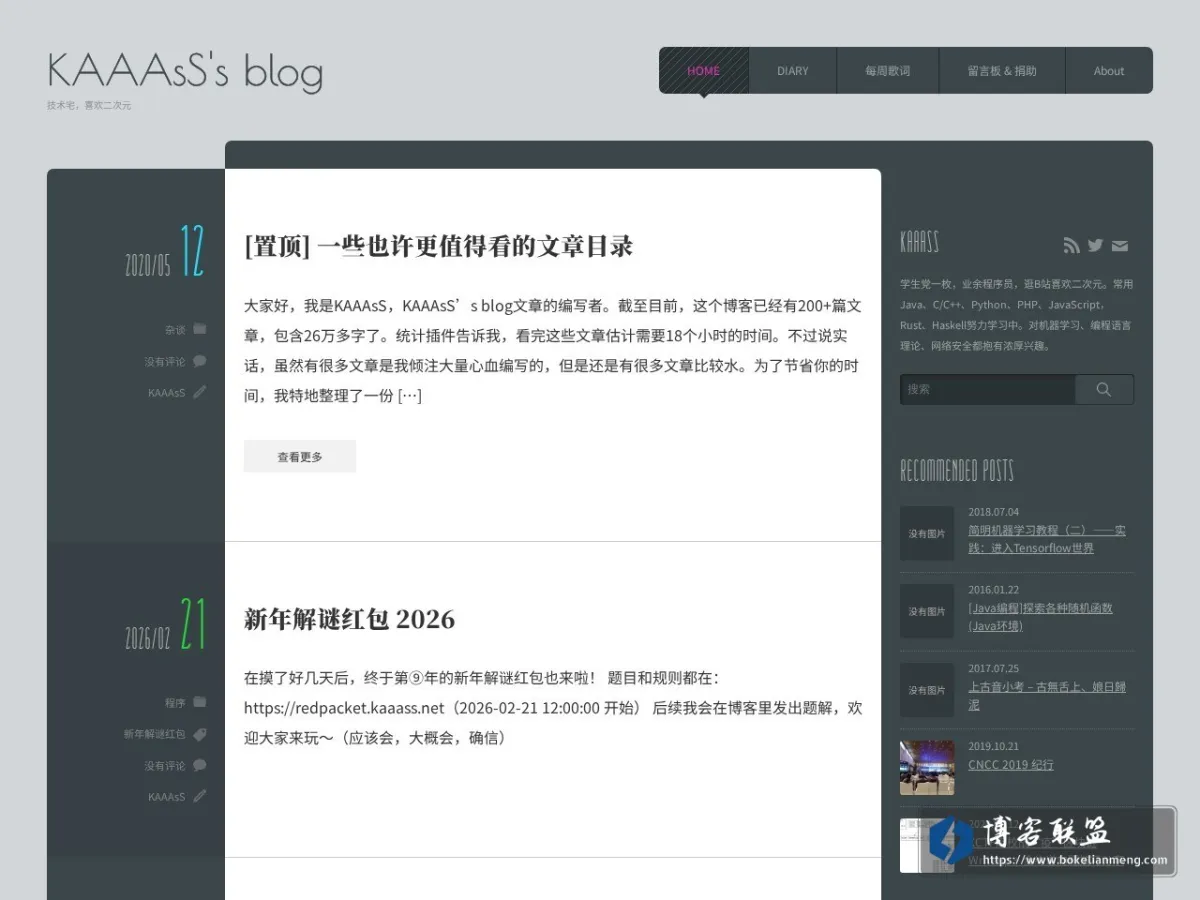This screenshot has width=1200, height=900.
Task: Click author KAAAsS under the 2020/05 post
Action: coord(167,393)
